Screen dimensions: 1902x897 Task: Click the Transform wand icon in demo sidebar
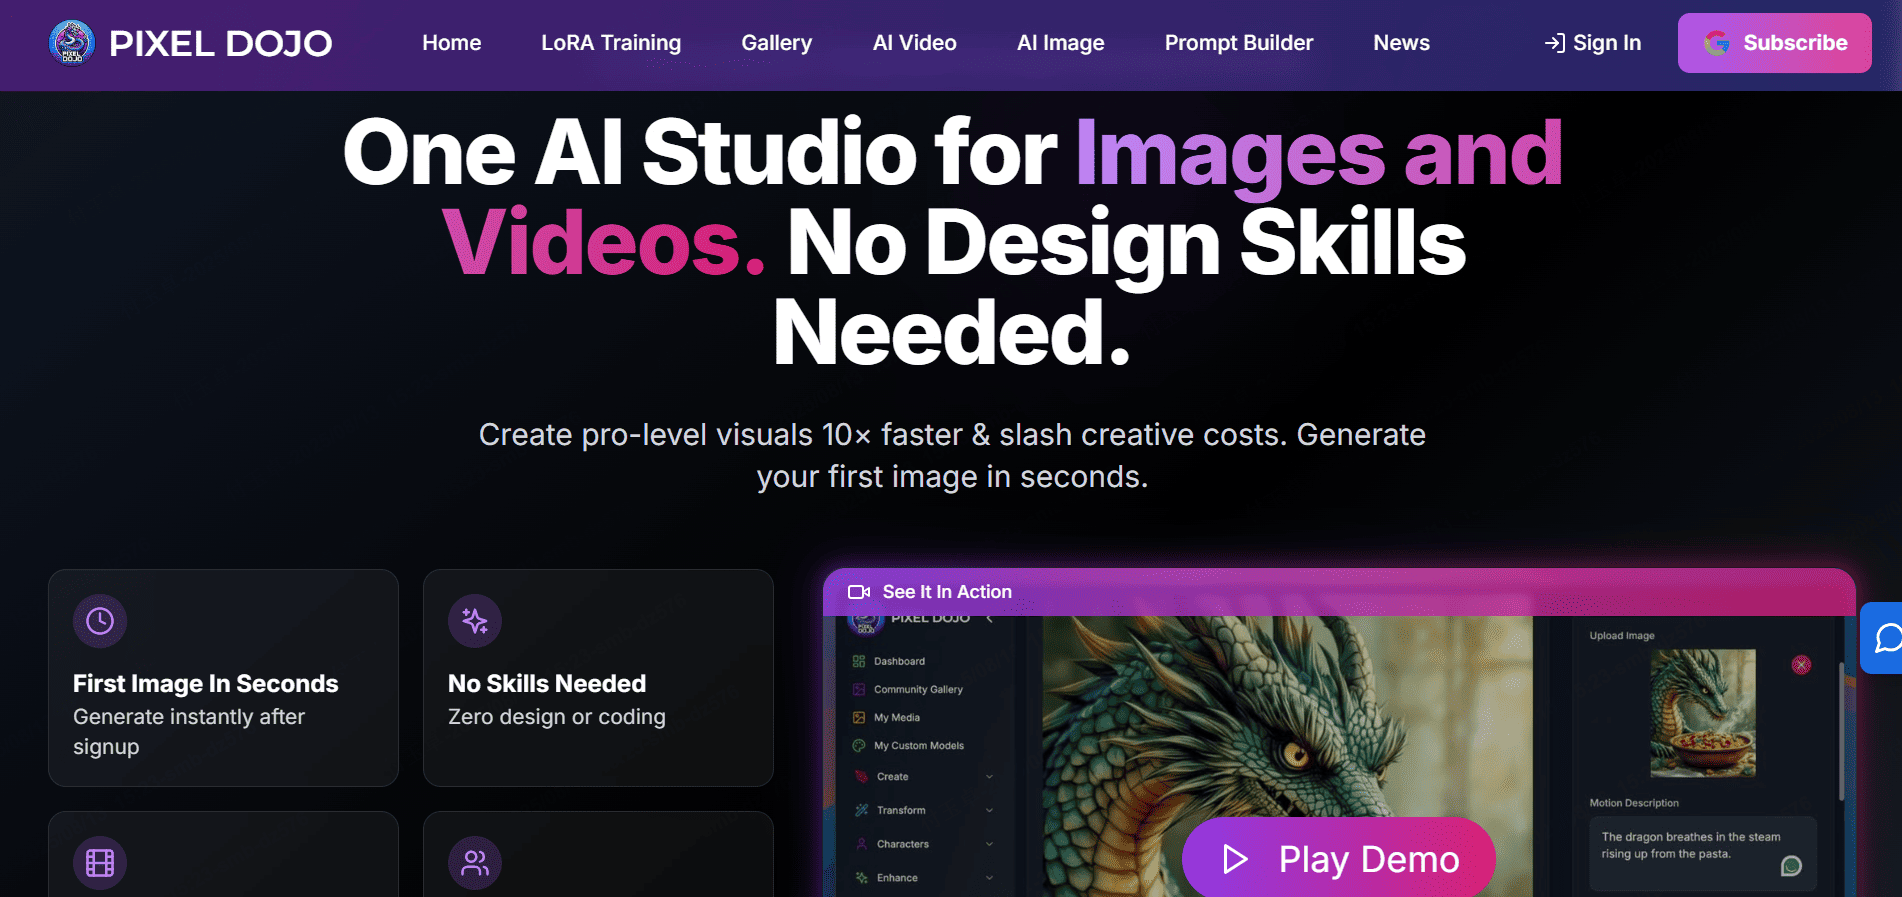point(861,810)
